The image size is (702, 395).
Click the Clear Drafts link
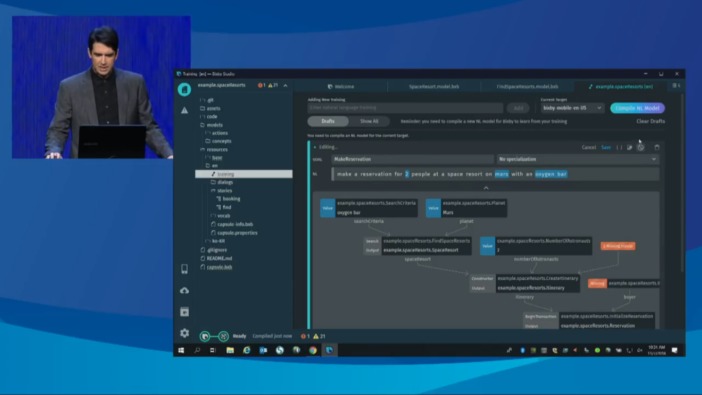coord(650,121)
